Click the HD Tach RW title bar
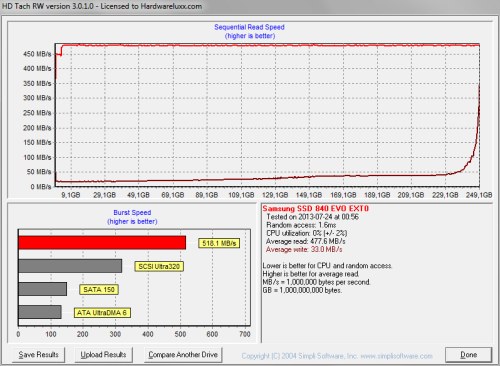 [250, 6]
